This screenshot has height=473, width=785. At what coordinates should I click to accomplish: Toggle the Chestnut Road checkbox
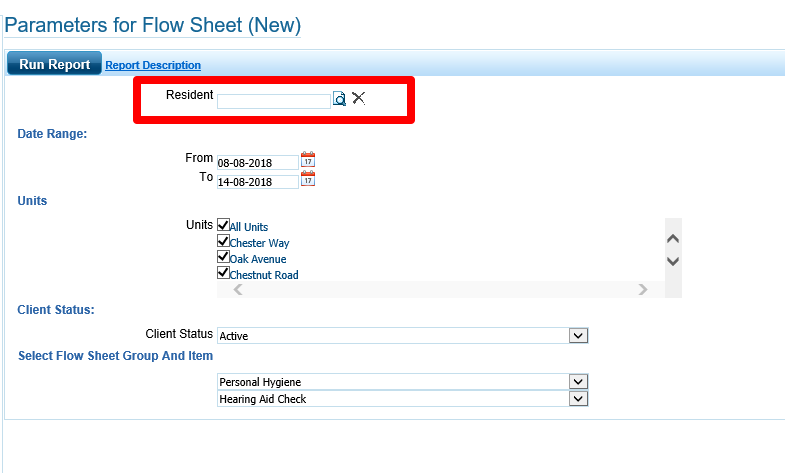tap(223, 273)
